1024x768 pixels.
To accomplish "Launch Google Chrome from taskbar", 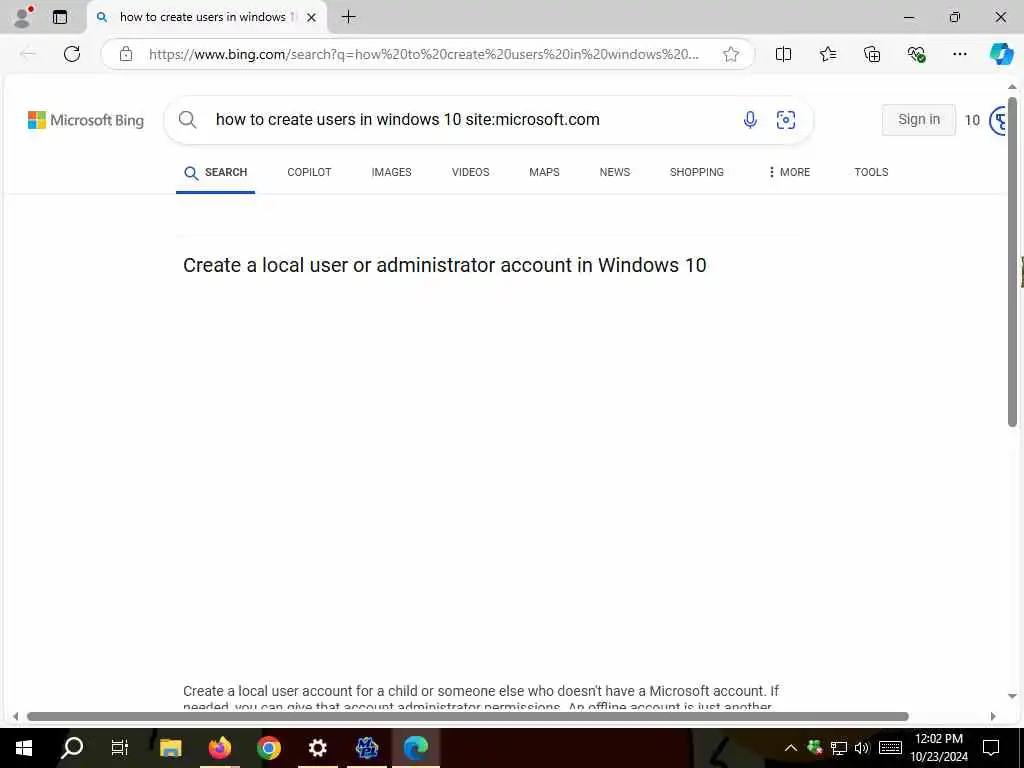I will [268, 748].
